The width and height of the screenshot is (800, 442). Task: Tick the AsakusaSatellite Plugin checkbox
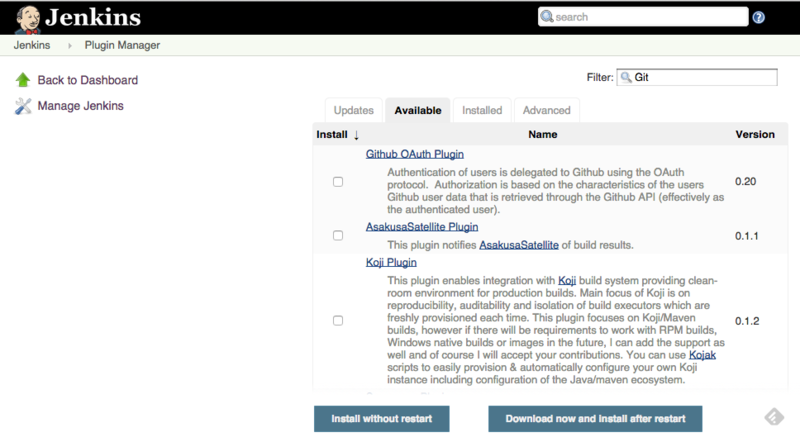338,235
